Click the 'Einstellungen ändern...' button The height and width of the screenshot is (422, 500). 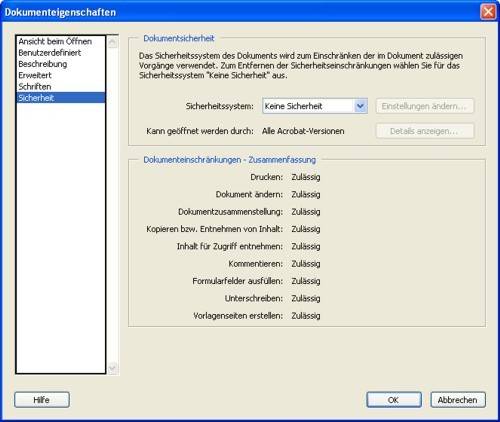click(x=425, y=106)
